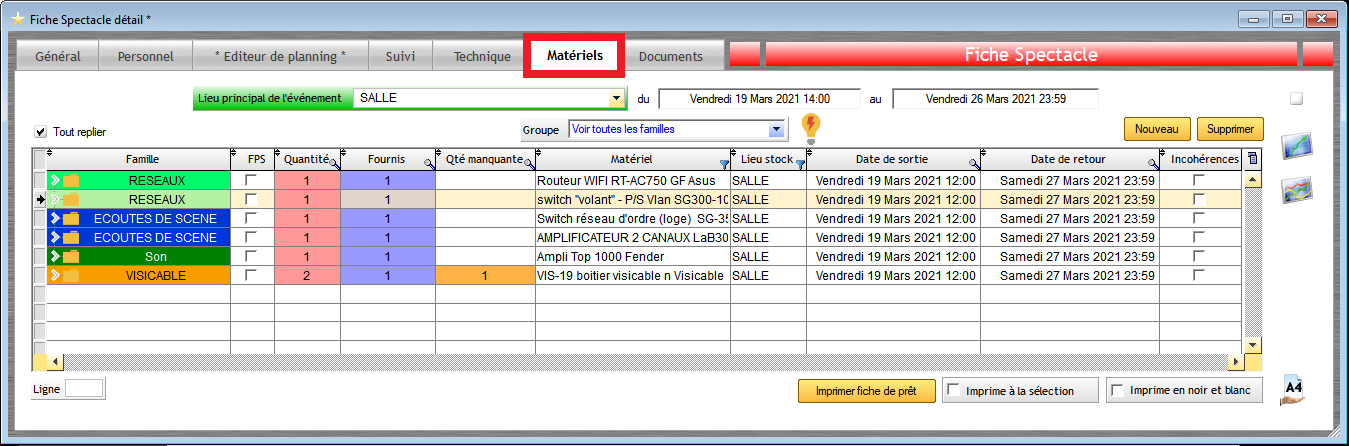Open the table options icon above the vertical scrollbar
Image resolution: width=1349 pixels, height=446 pixels.
click(x=1253, y=158)
